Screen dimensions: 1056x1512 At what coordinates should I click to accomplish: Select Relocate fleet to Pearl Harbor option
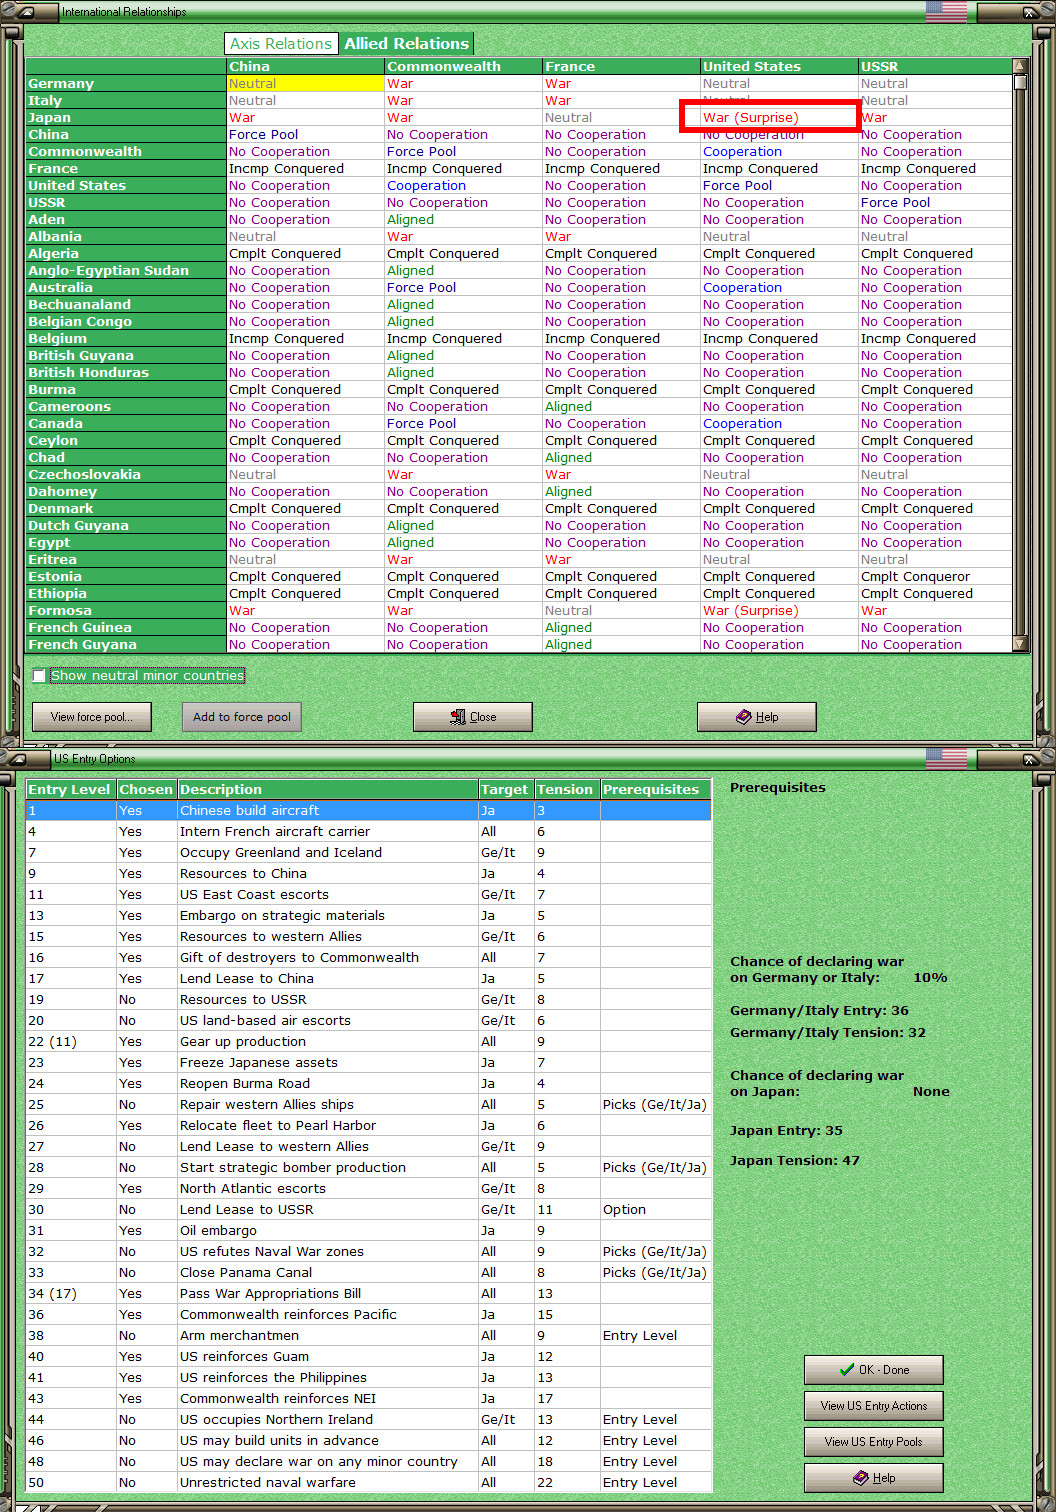[x=368, y=1126]
